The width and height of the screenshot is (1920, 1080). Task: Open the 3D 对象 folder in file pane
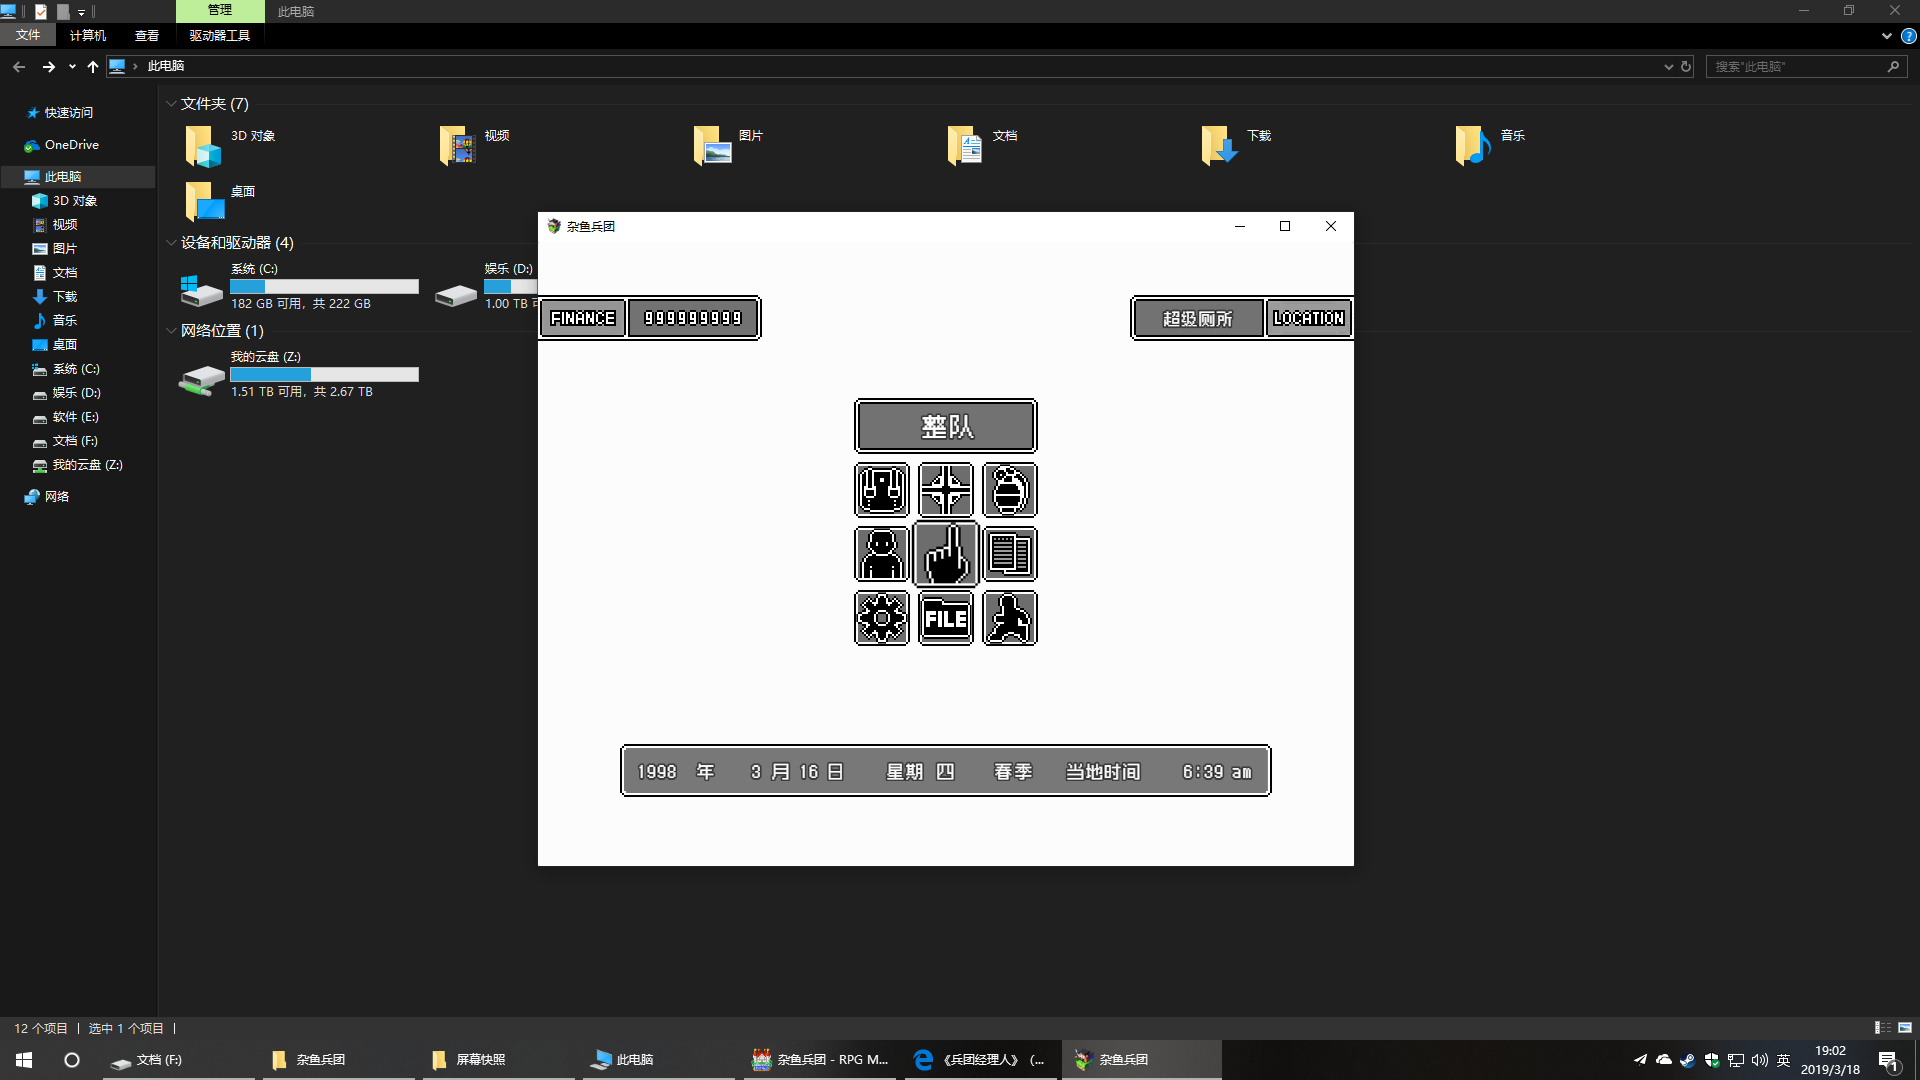click(230, 146)
